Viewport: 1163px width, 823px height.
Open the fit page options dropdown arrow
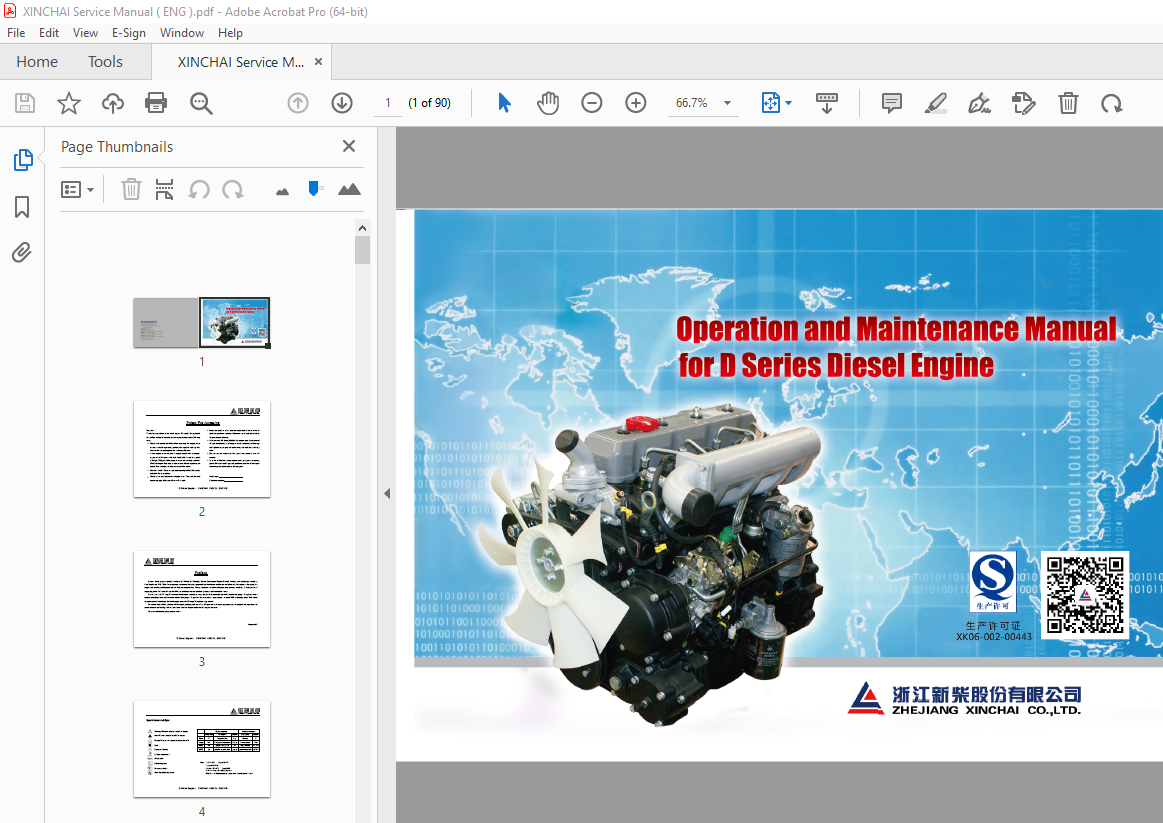tap(788, 103)
